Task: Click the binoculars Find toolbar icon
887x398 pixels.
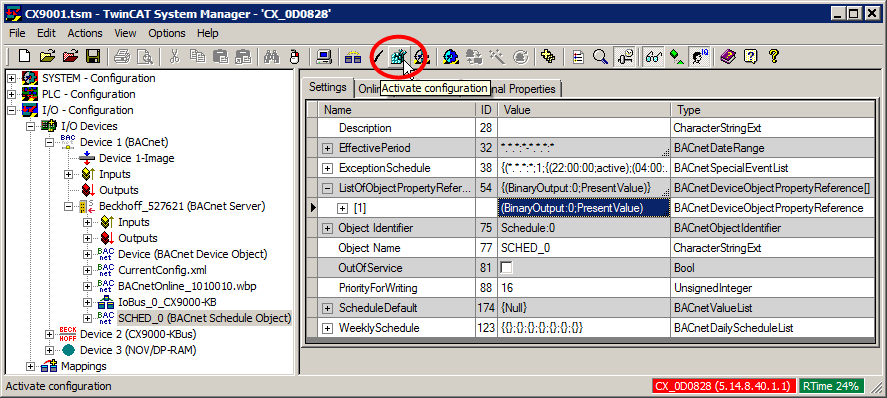Action: tap(271, 56)
